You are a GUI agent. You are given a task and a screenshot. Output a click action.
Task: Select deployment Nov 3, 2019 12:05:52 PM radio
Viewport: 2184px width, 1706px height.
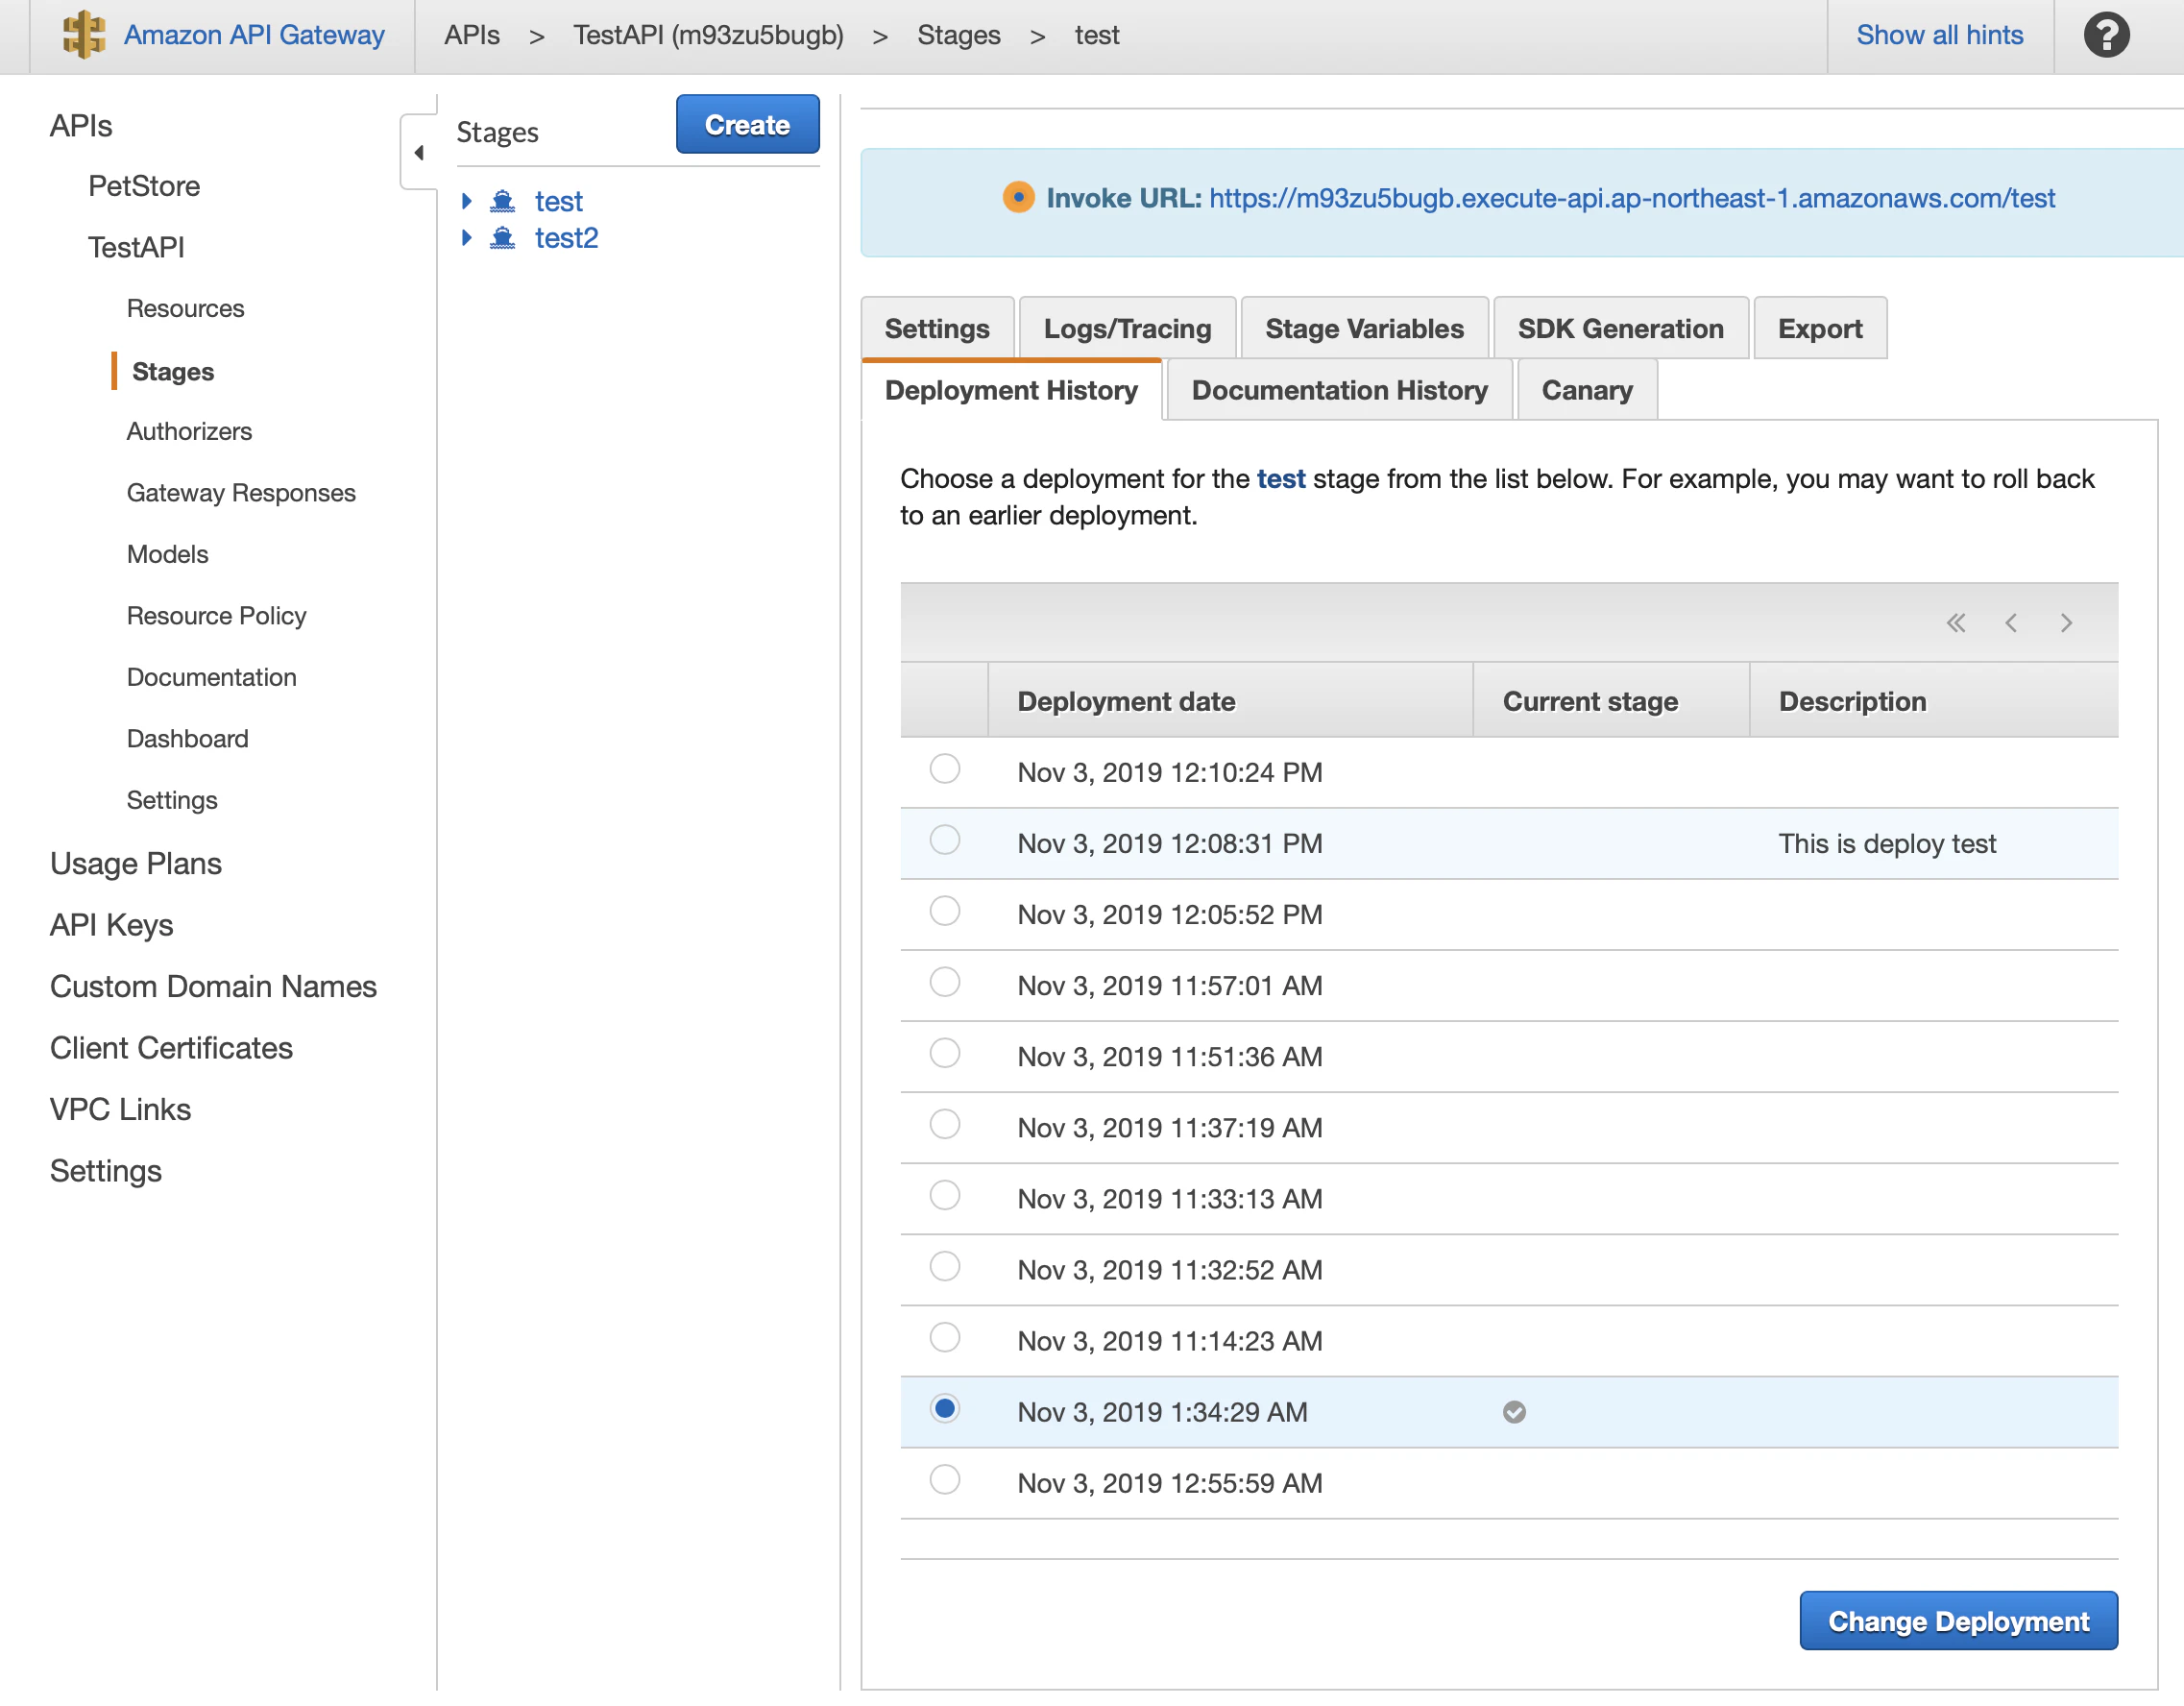click(944, 910)
